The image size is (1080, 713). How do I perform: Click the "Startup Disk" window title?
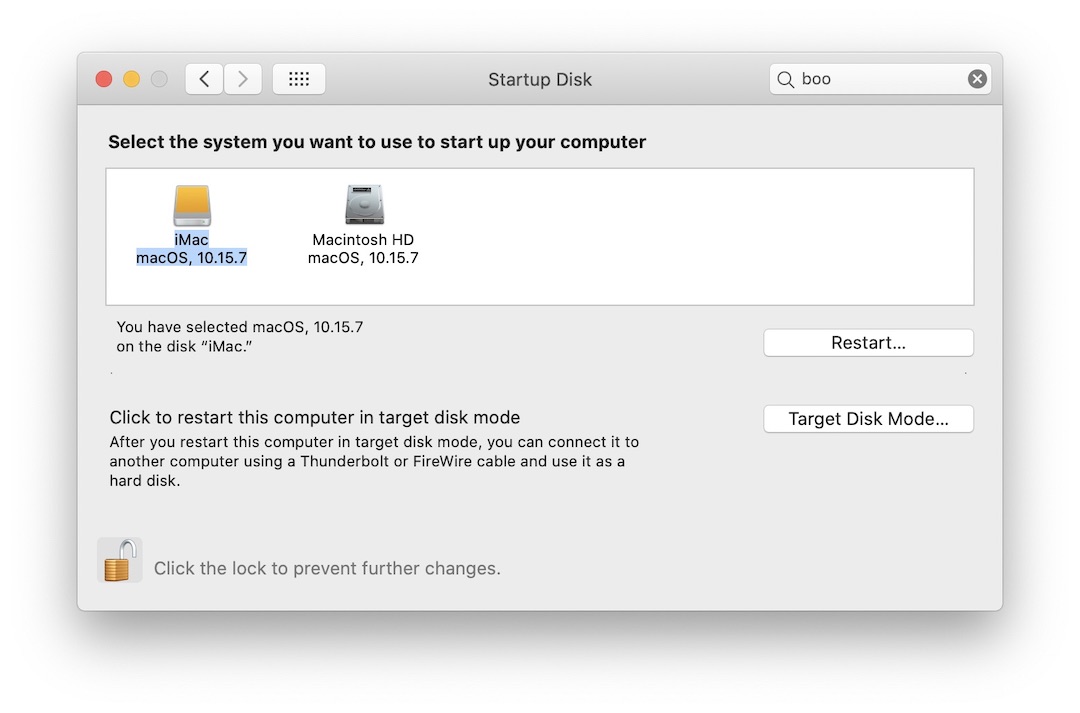click(x=540, y=79)
